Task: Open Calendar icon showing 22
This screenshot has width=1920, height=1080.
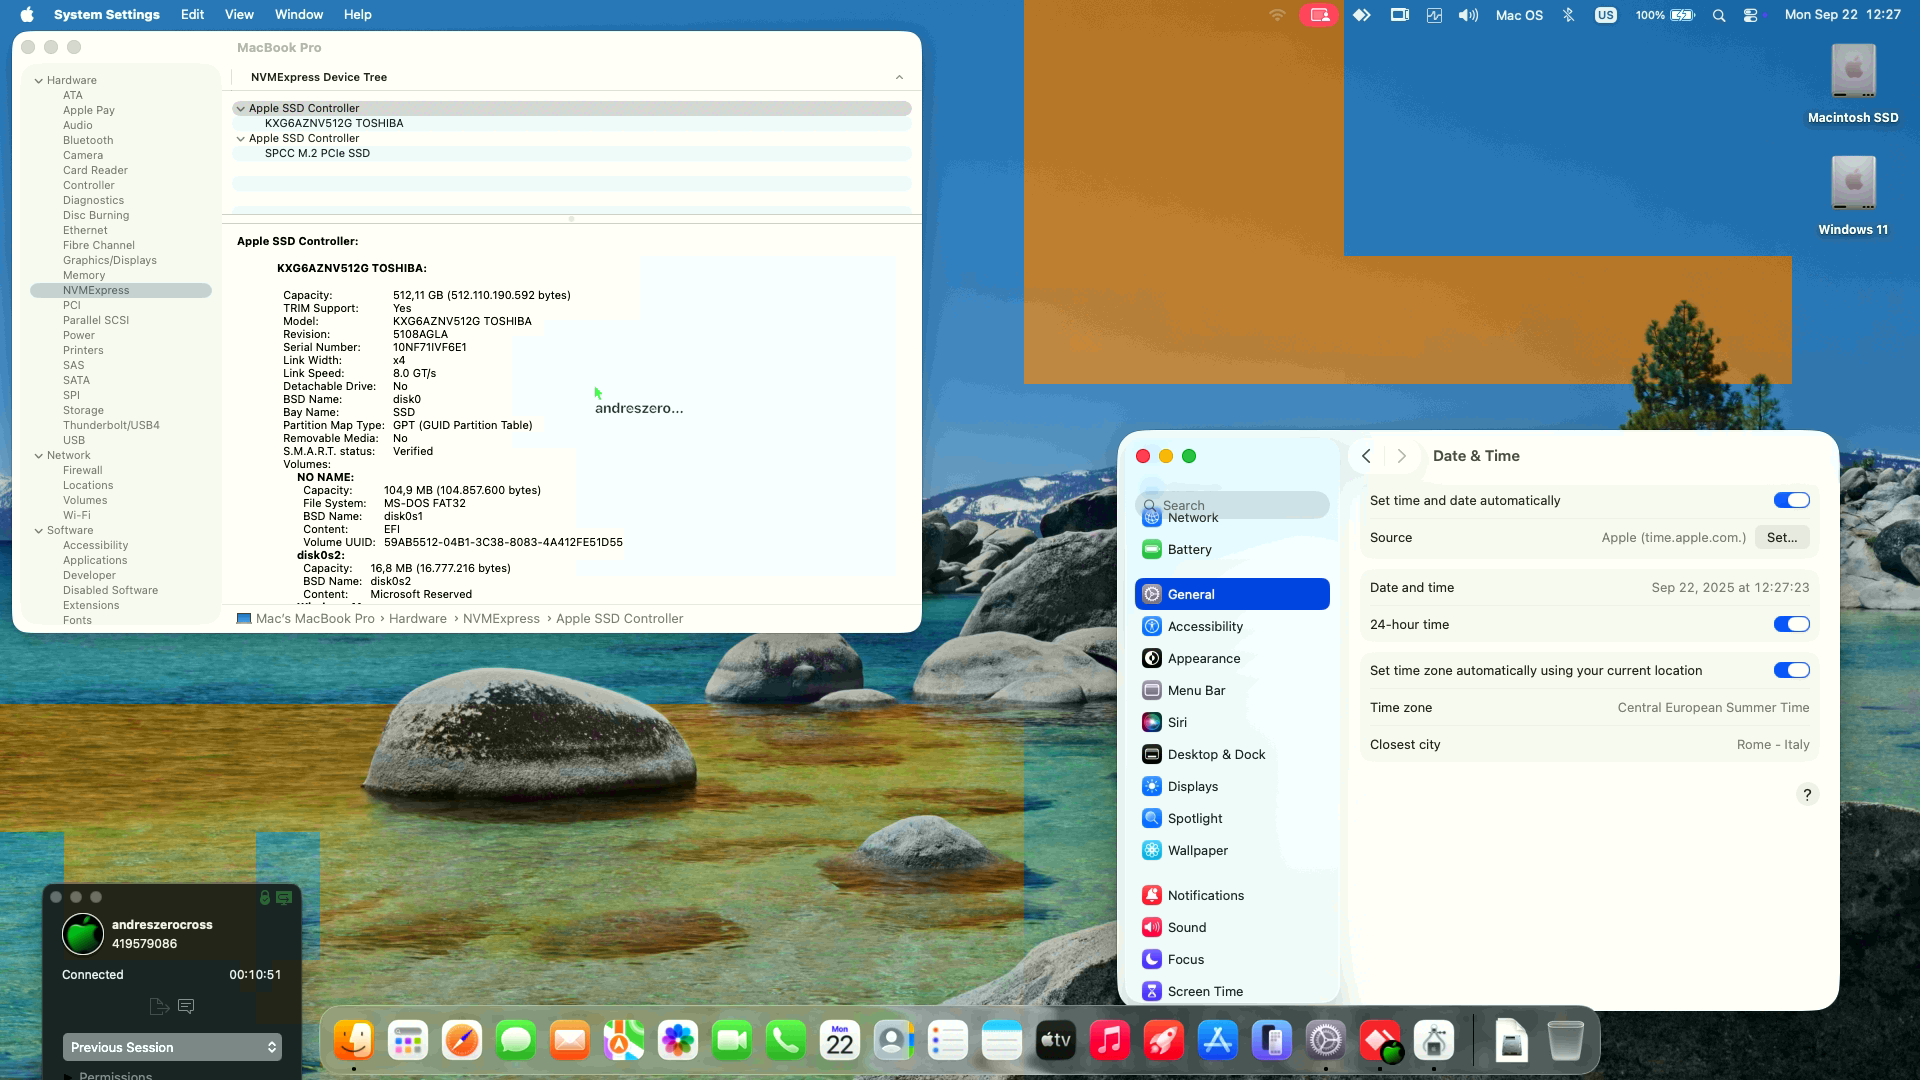Action: click(x=840, y=1041)
